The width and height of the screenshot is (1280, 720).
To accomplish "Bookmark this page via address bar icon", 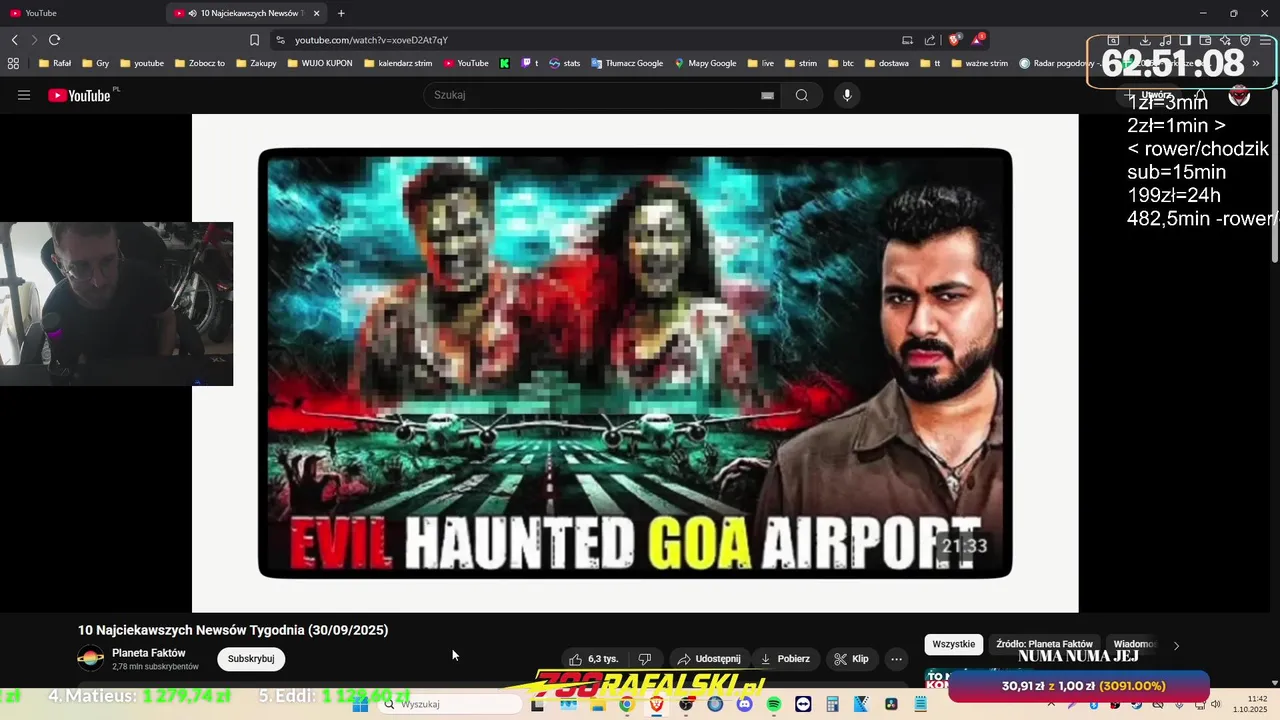I will click(x=254, y=40).
